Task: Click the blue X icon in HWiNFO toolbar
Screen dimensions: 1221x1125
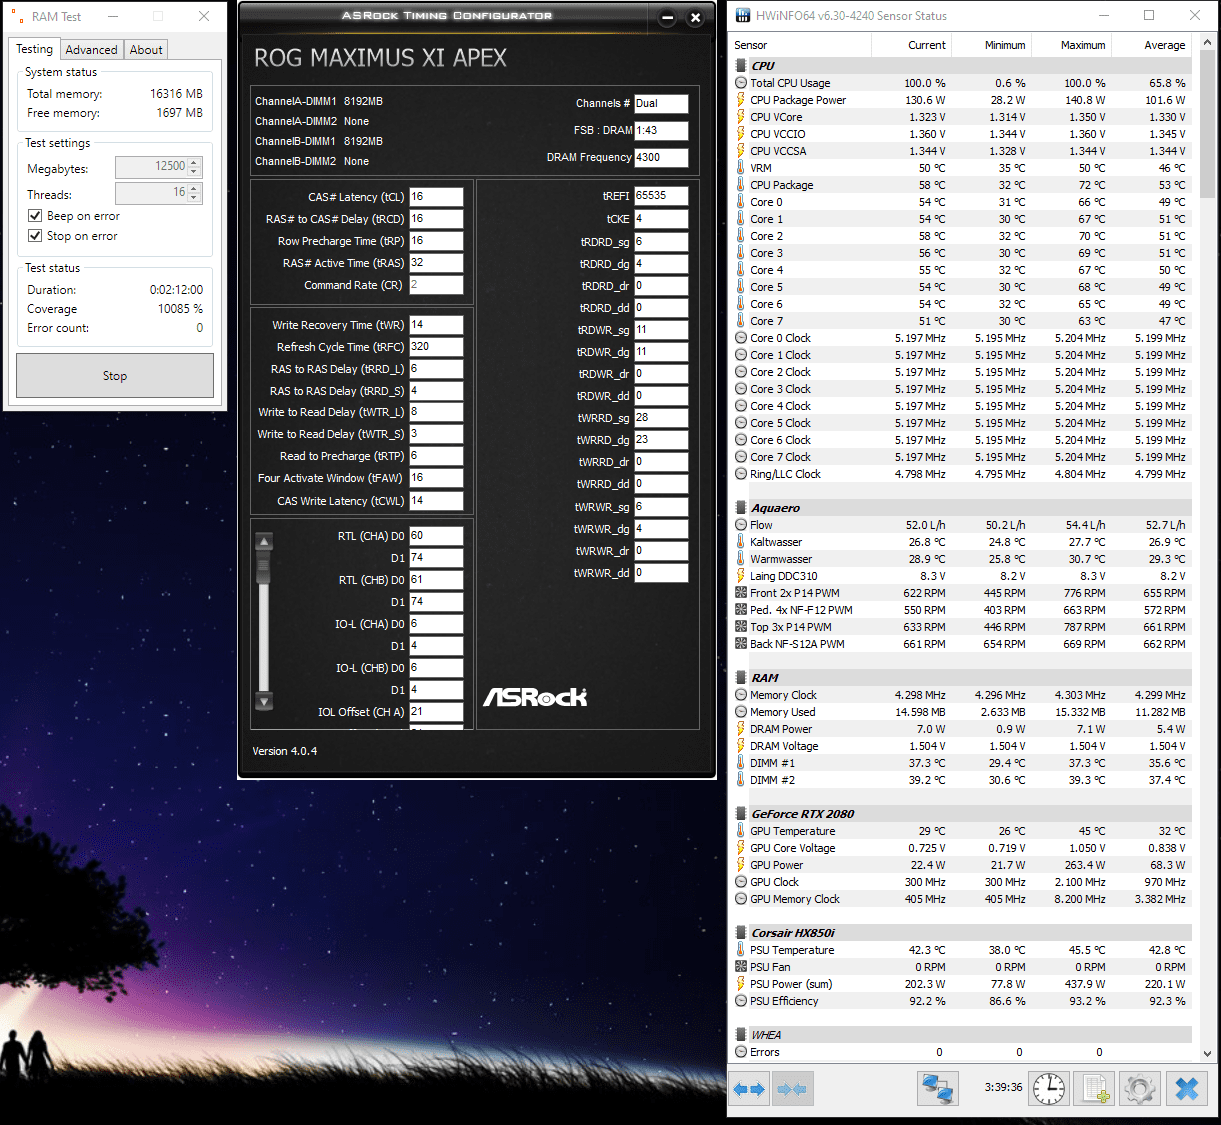Action: coord(1187,1088)
